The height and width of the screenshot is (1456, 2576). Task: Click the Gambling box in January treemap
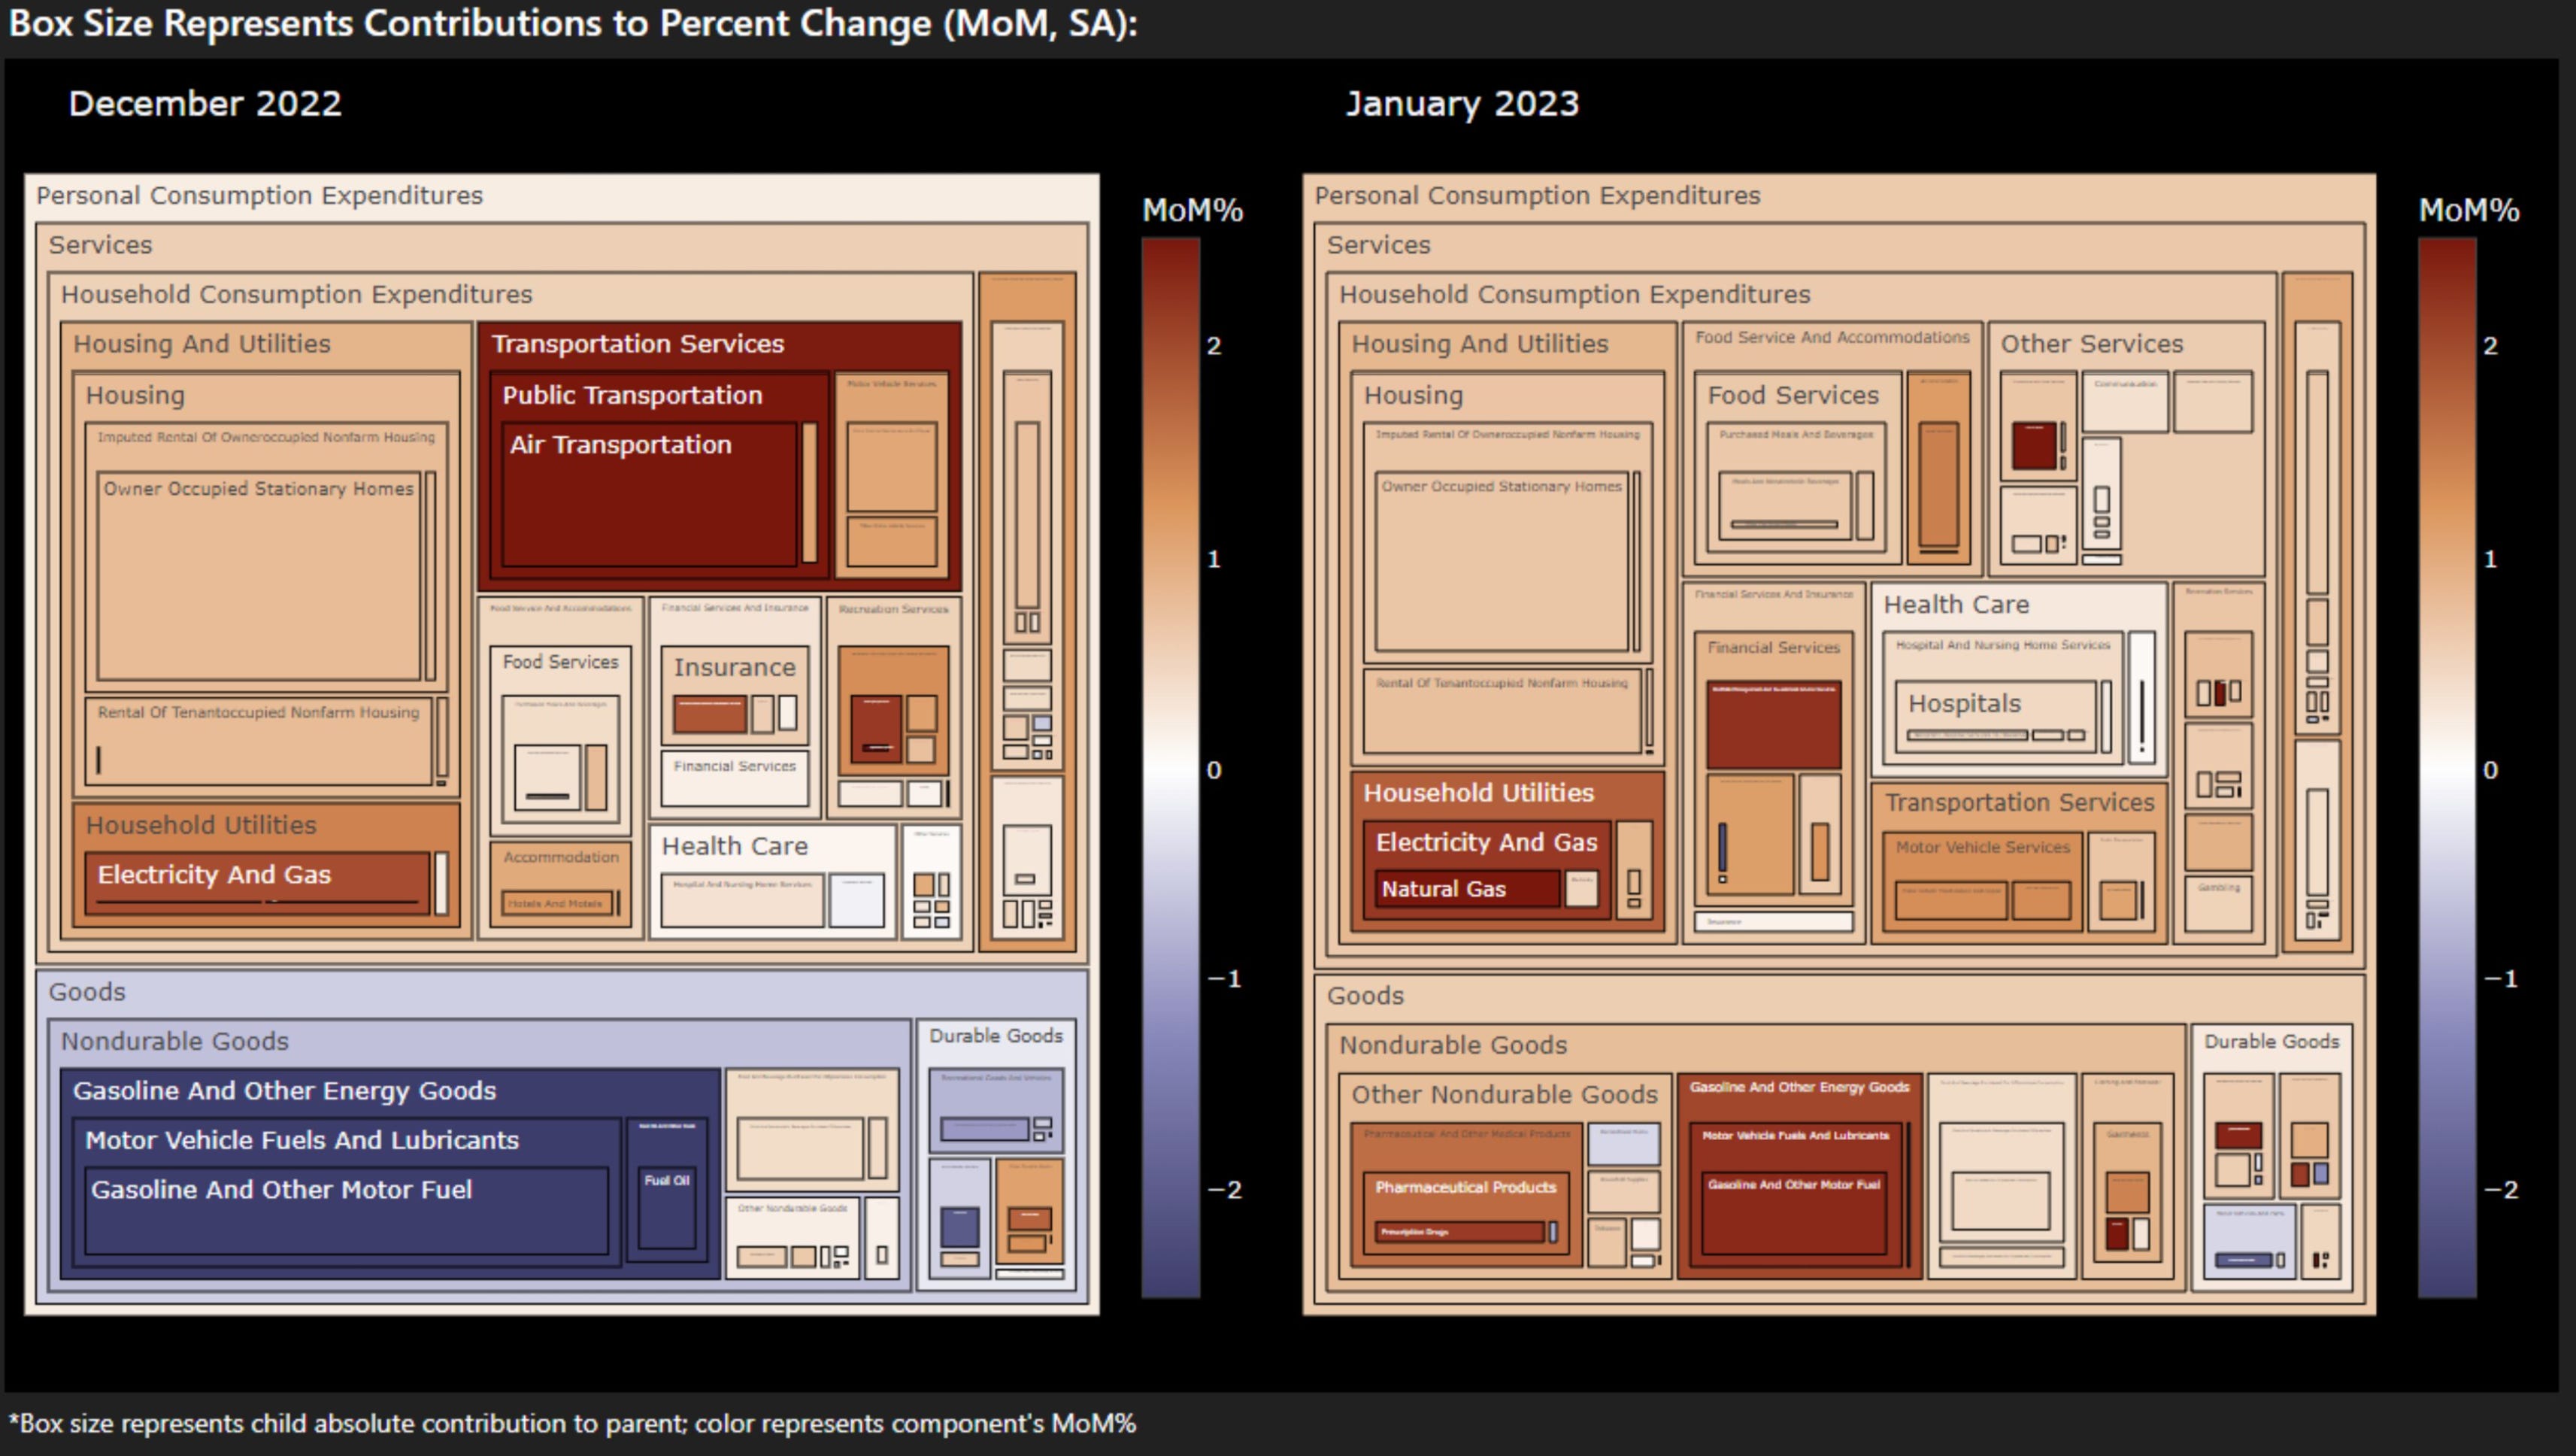(x=2218, y=905)
